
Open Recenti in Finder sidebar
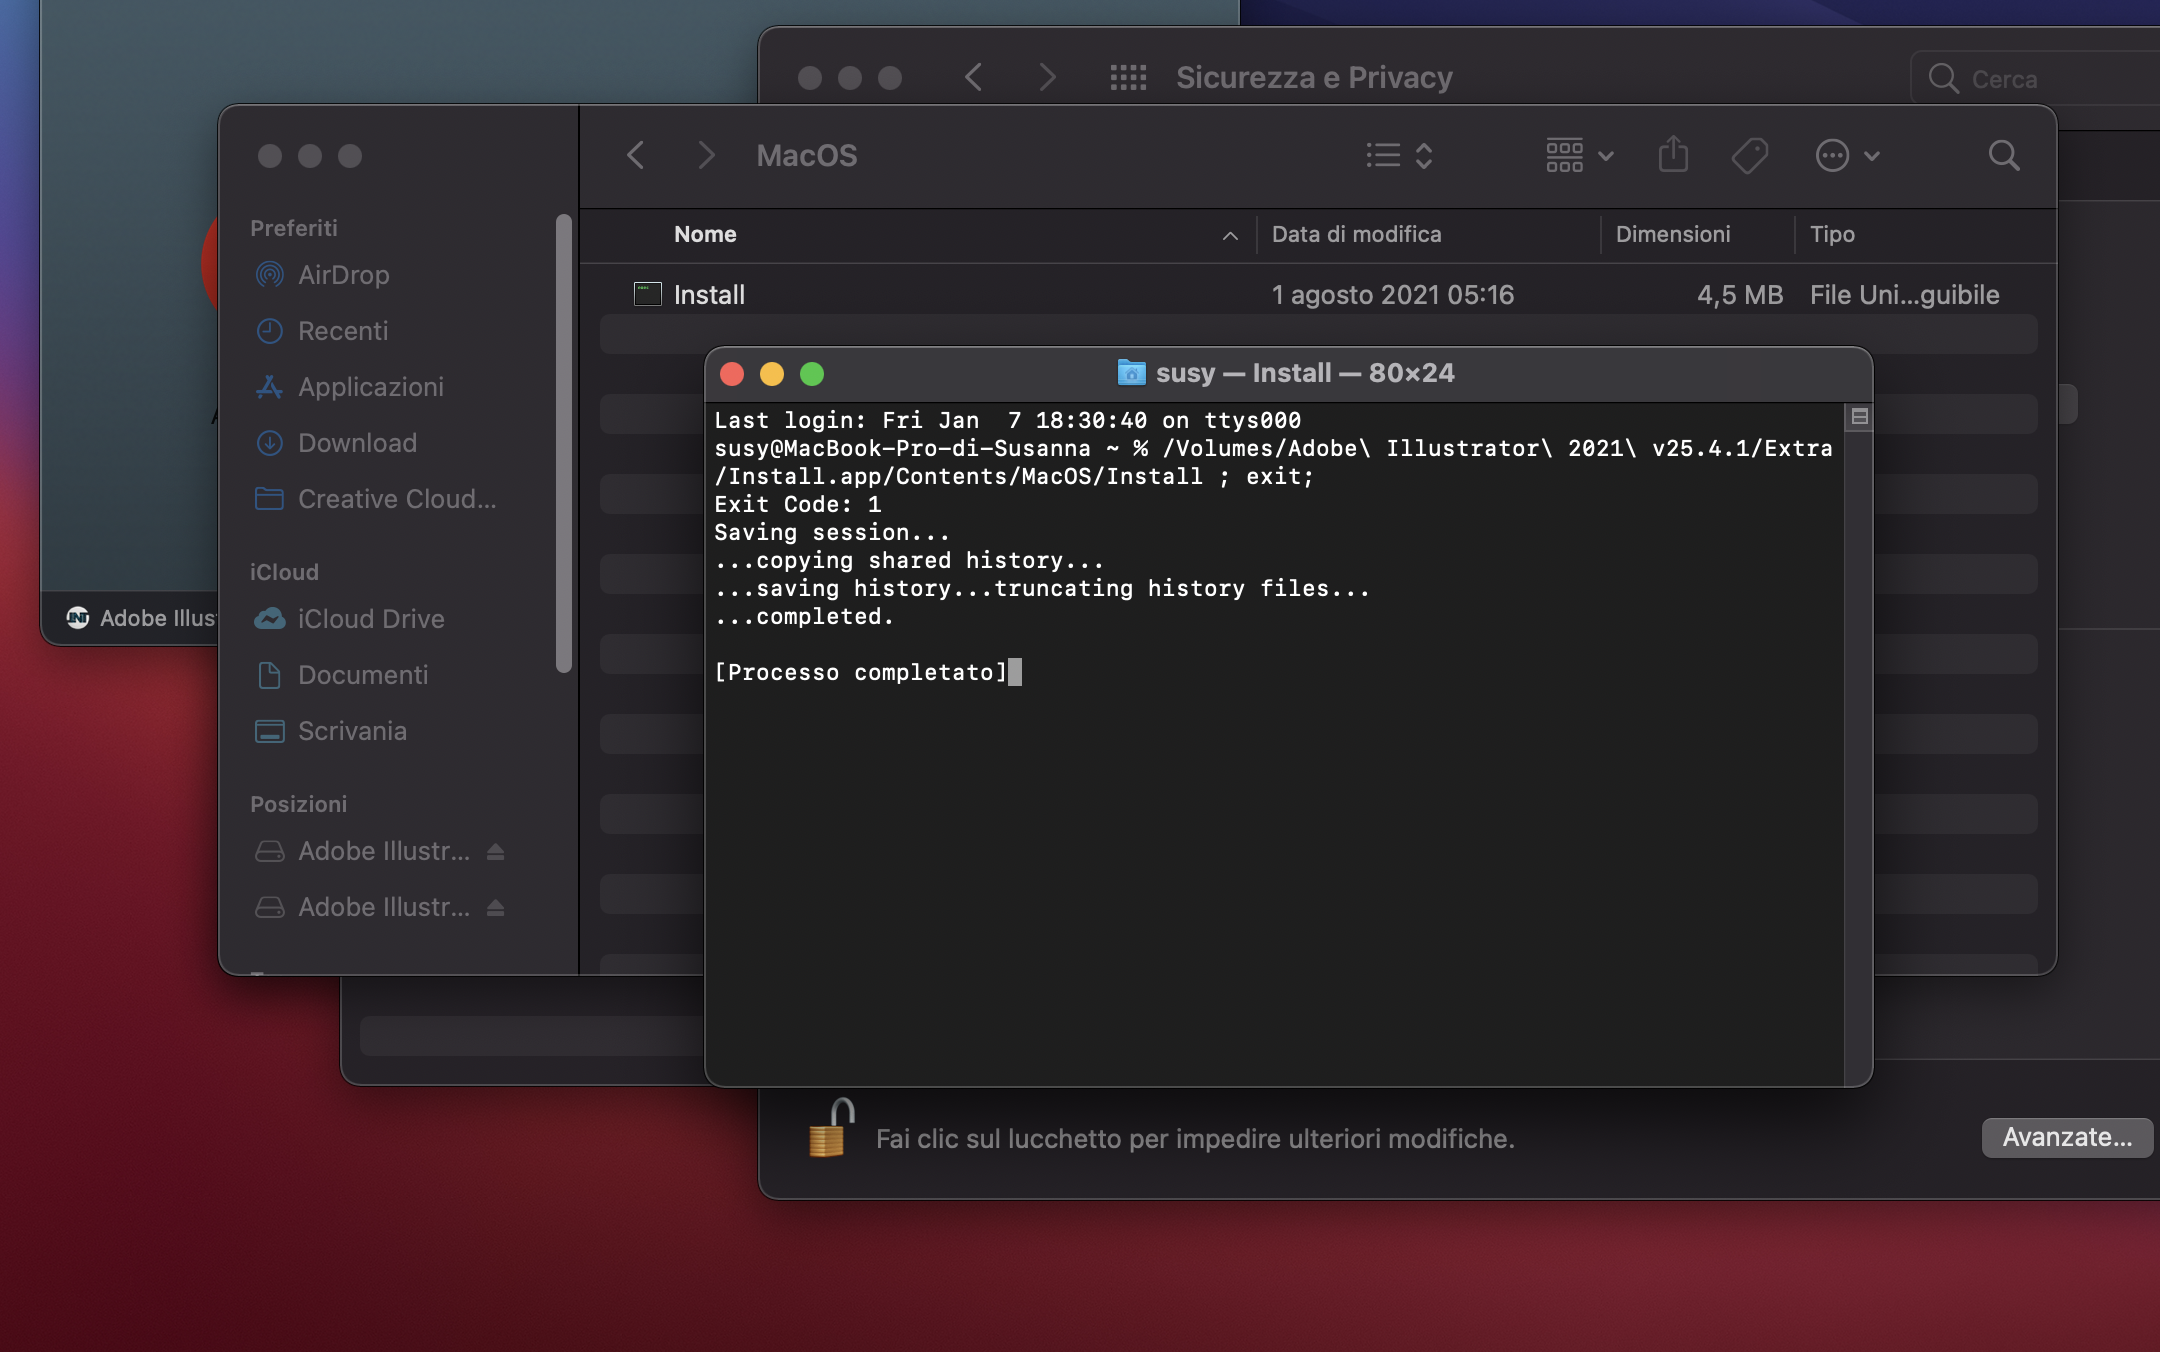pos(343,331)
